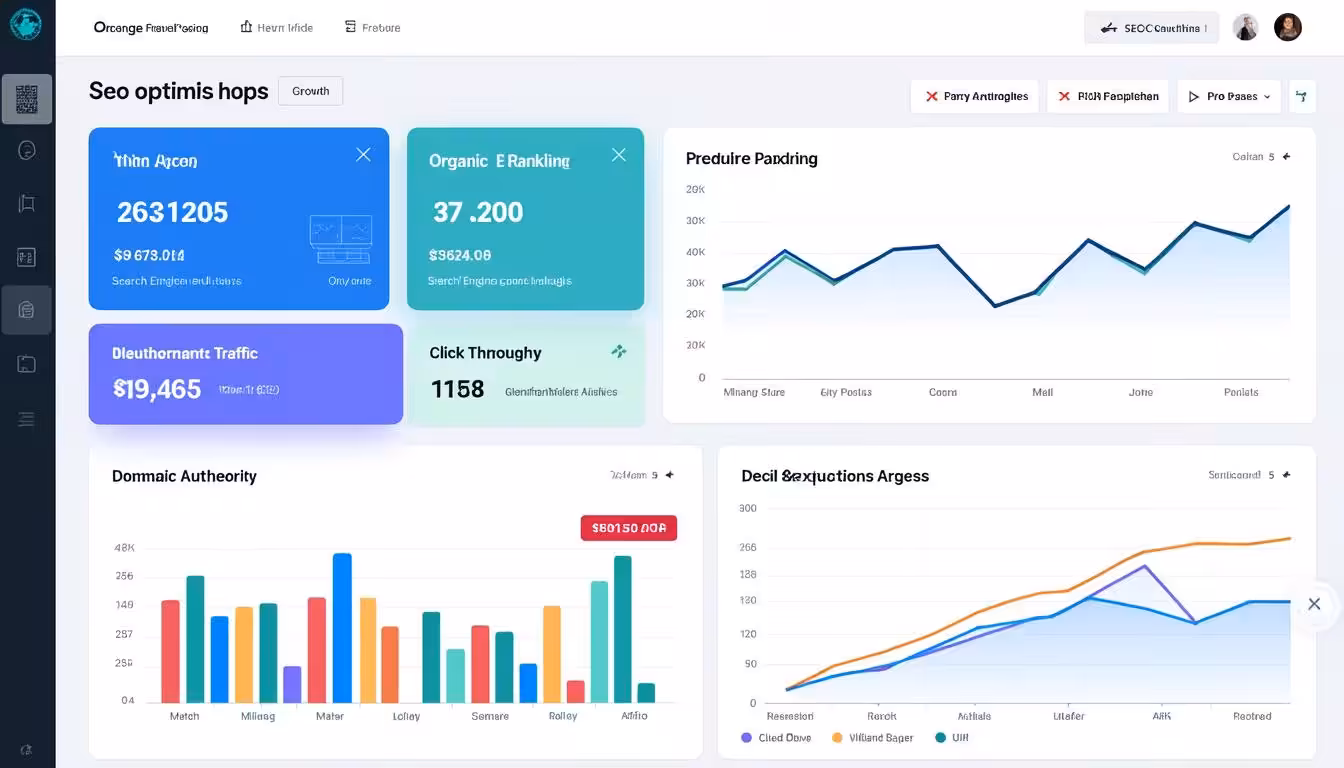Click the moon icon at sidebar bottom
Screen dimensions: 1344x768
(x=26, y=749)
